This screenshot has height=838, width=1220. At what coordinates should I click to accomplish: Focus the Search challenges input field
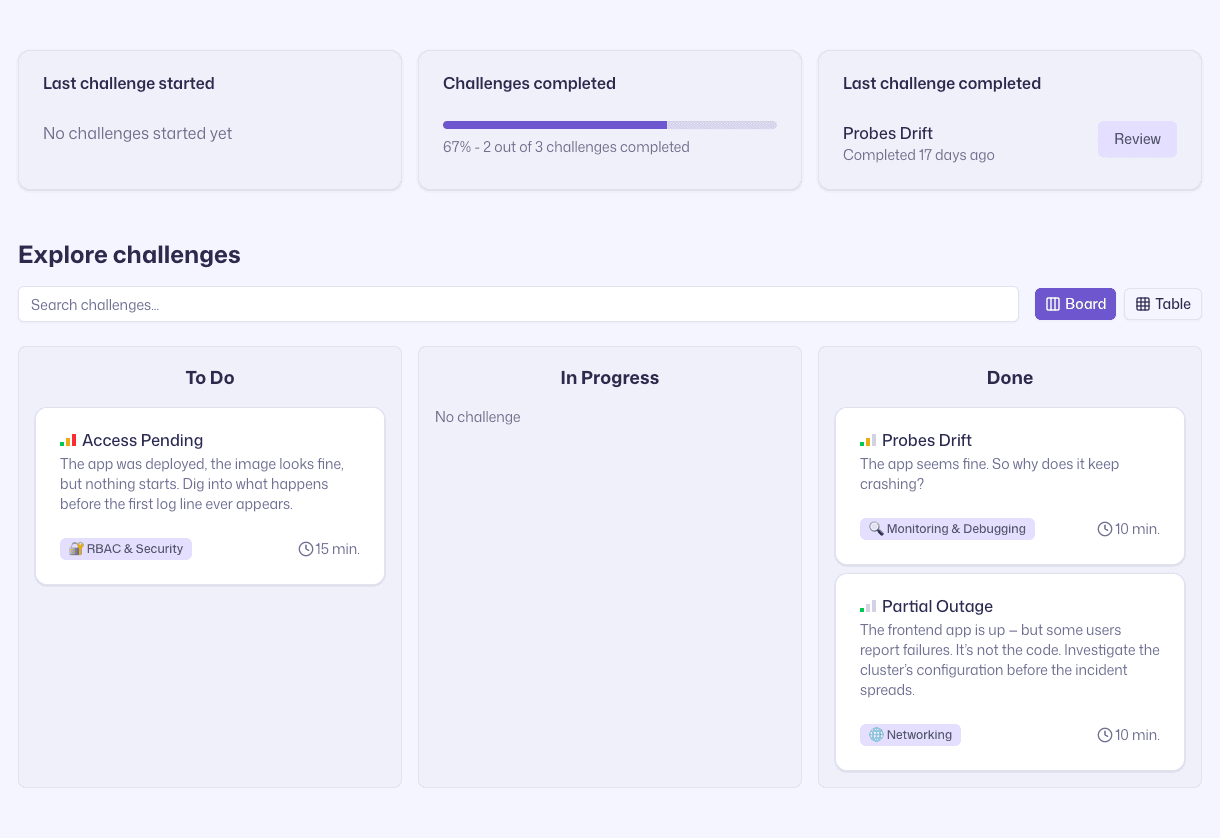[x=518, y=304]
